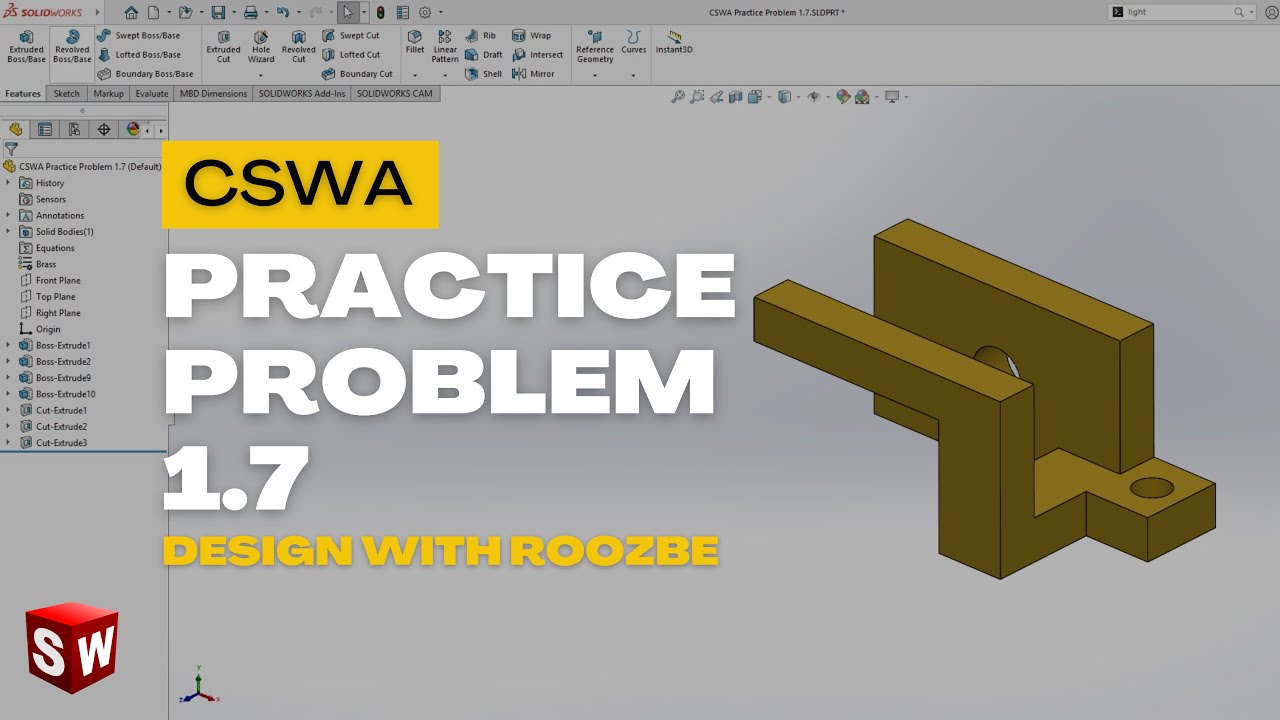The image size is (1280, 720).
Task: Click Zoom to Area icon
Action: tap(697, 97)
